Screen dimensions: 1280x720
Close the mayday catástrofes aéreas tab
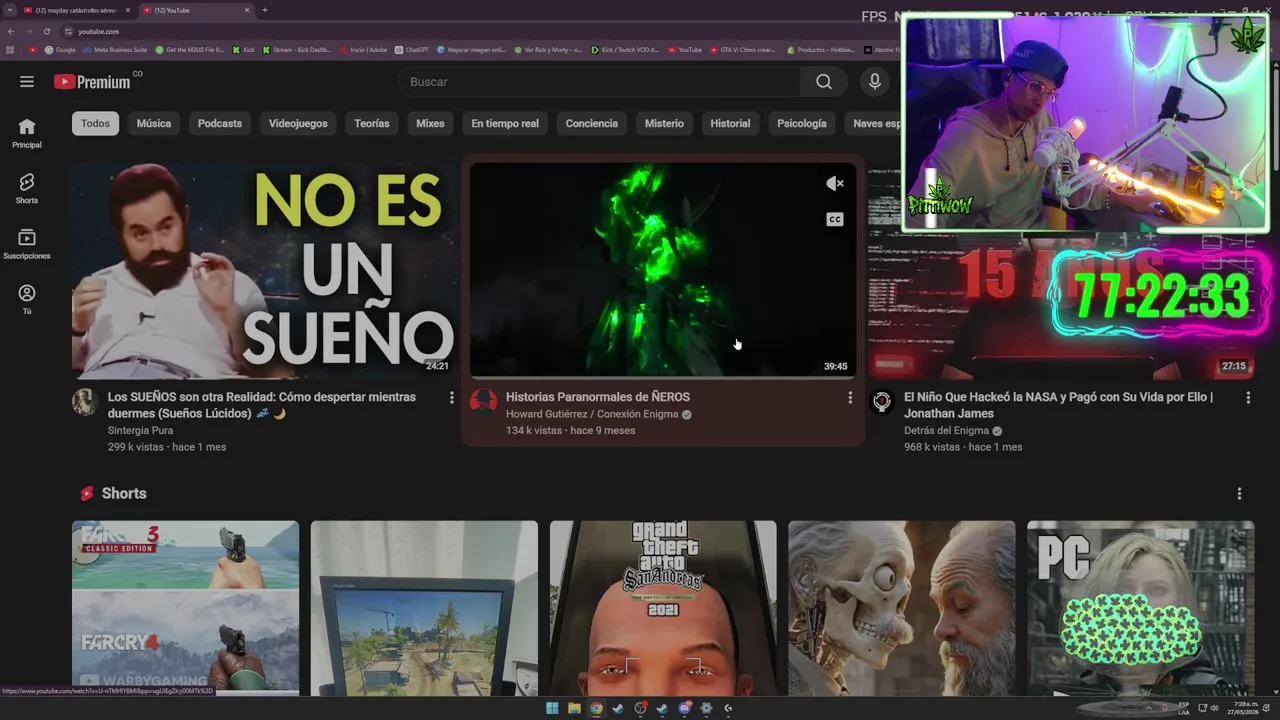[x=128, y=10]
